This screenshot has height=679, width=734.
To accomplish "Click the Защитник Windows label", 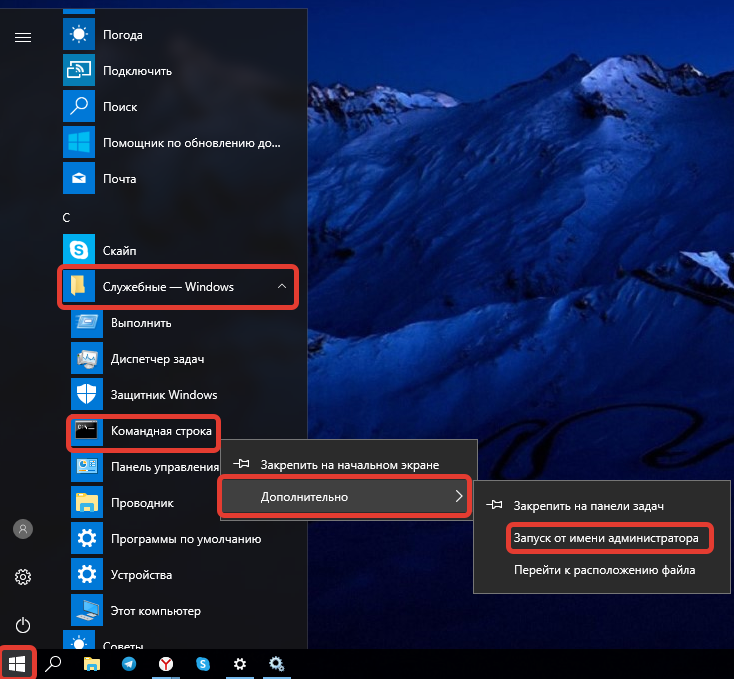I will [164, 395].
